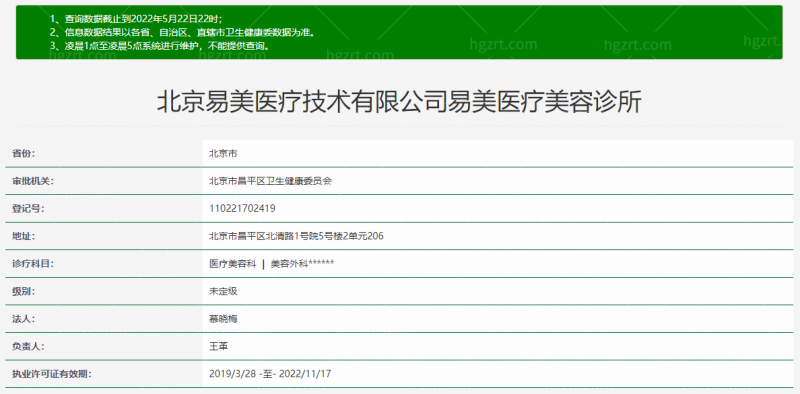Image resolution: width=800 pixels, height=394 pixels.
Task: Click the value 医疗美容科 | 美容外科******
Action: tap(271, 264)
